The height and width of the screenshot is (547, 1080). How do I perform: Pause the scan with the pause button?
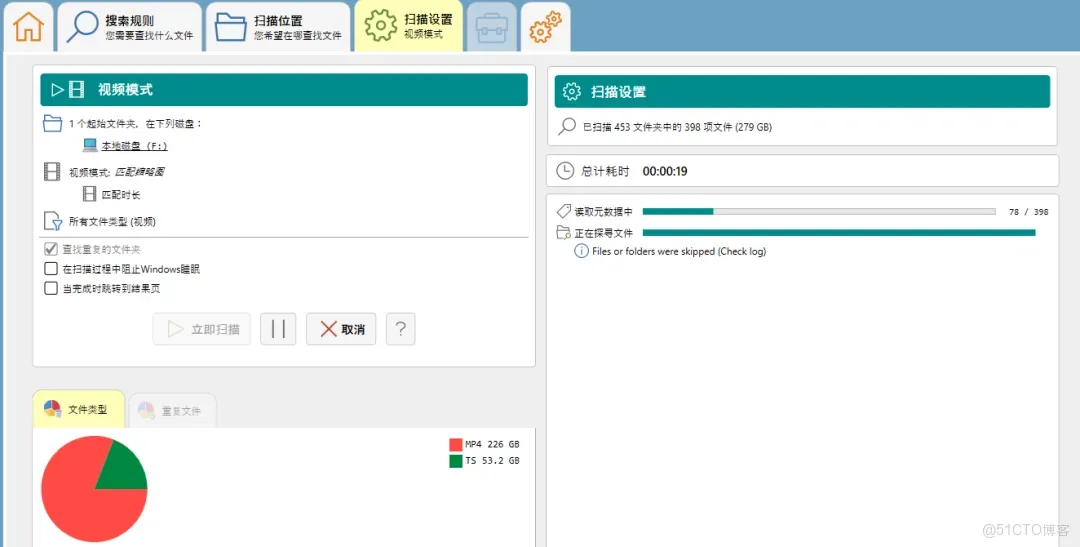coord(278,329)
